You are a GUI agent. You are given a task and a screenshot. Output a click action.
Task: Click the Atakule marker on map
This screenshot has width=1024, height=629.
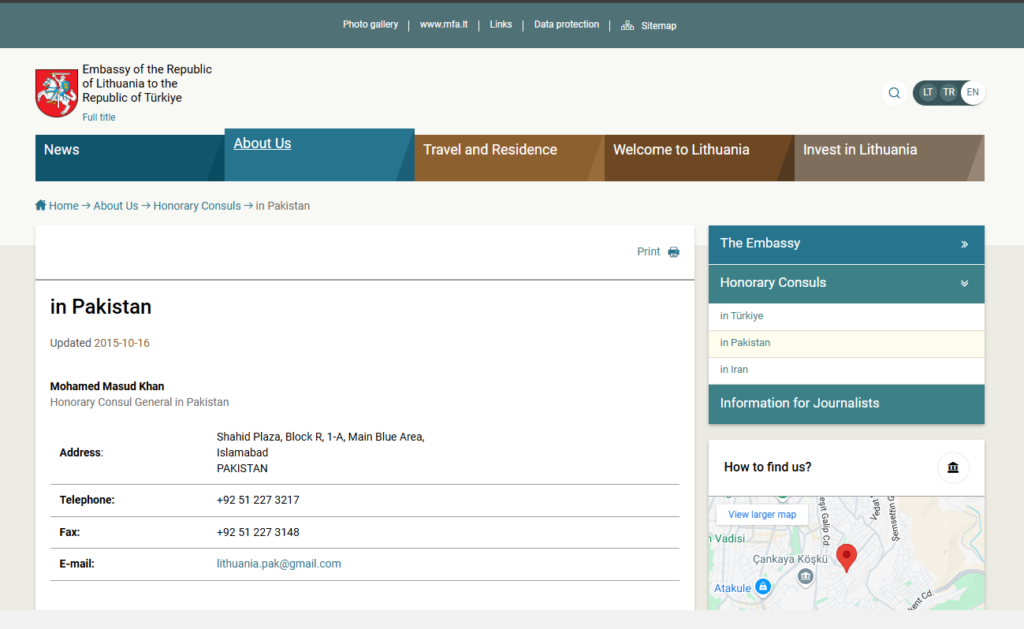coord(762,586)
